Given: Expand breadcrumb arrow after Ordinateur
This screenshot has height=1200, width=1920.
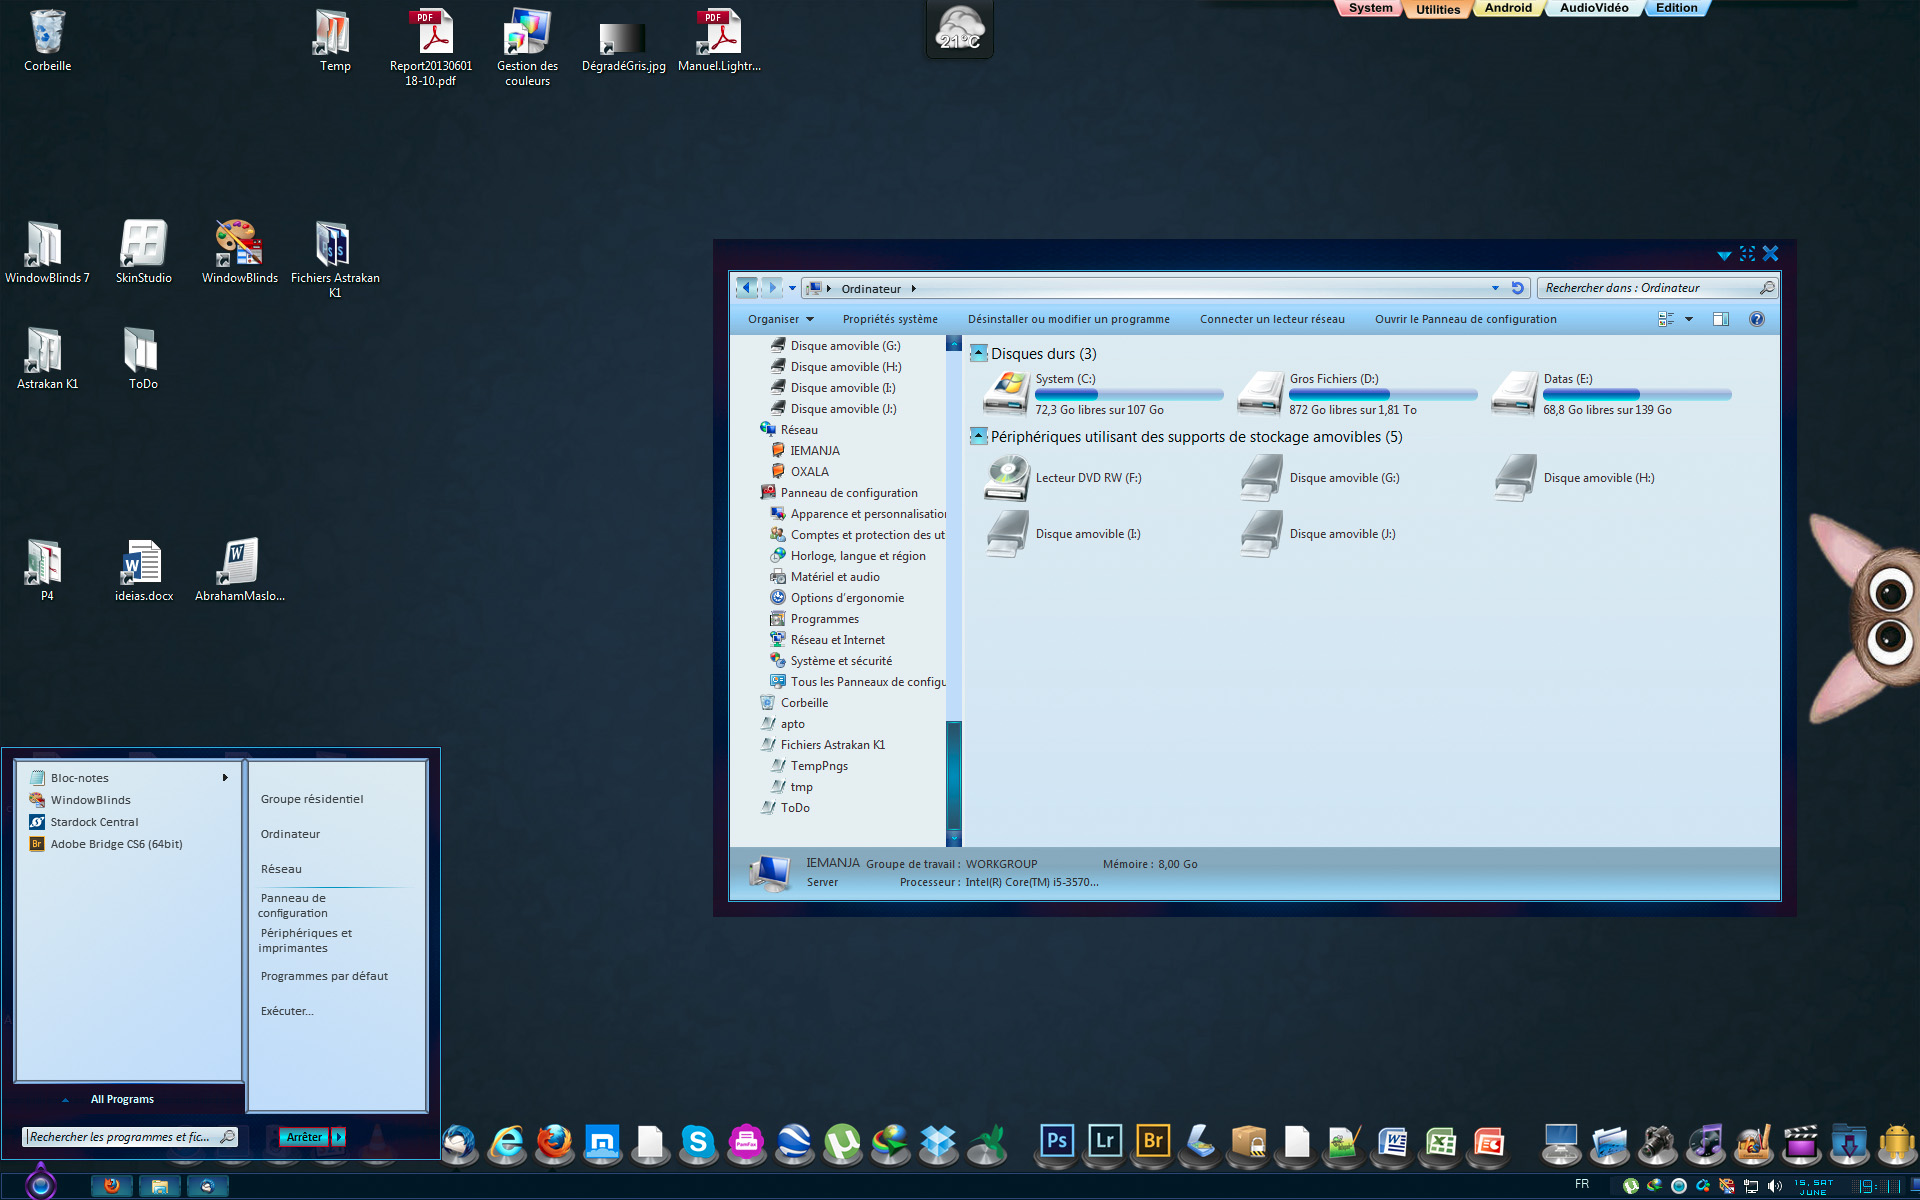Looking at the screenshot, I should 913,289.
